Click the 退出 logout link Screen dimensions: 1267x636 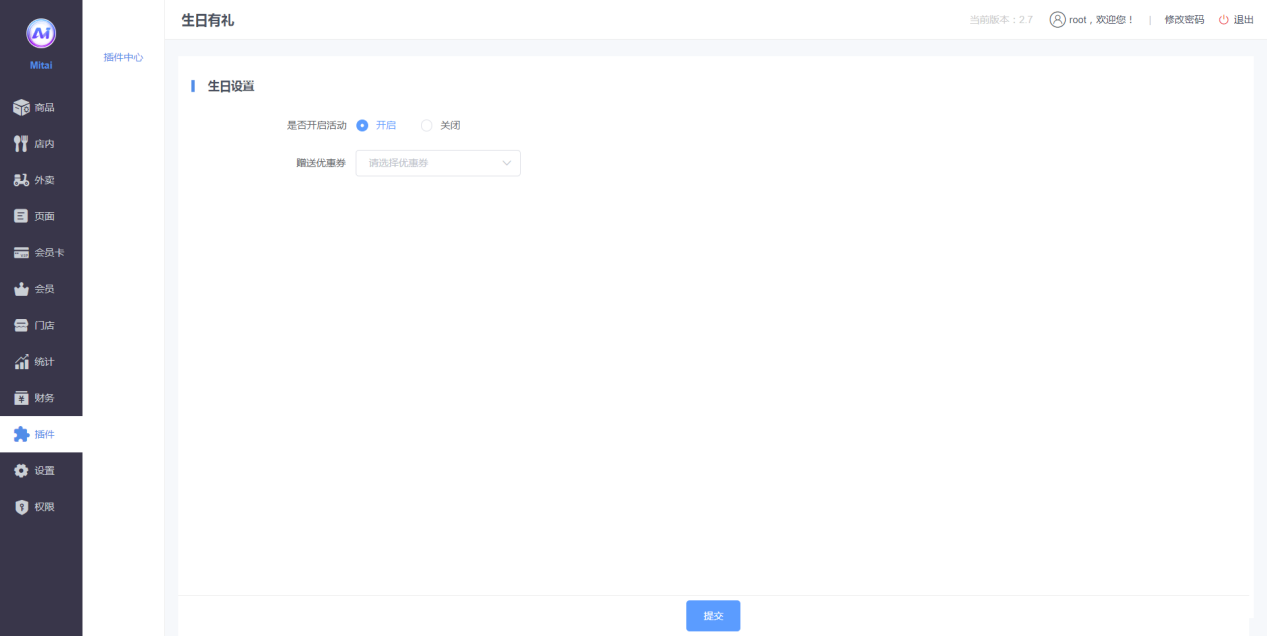pos(1236,20)
